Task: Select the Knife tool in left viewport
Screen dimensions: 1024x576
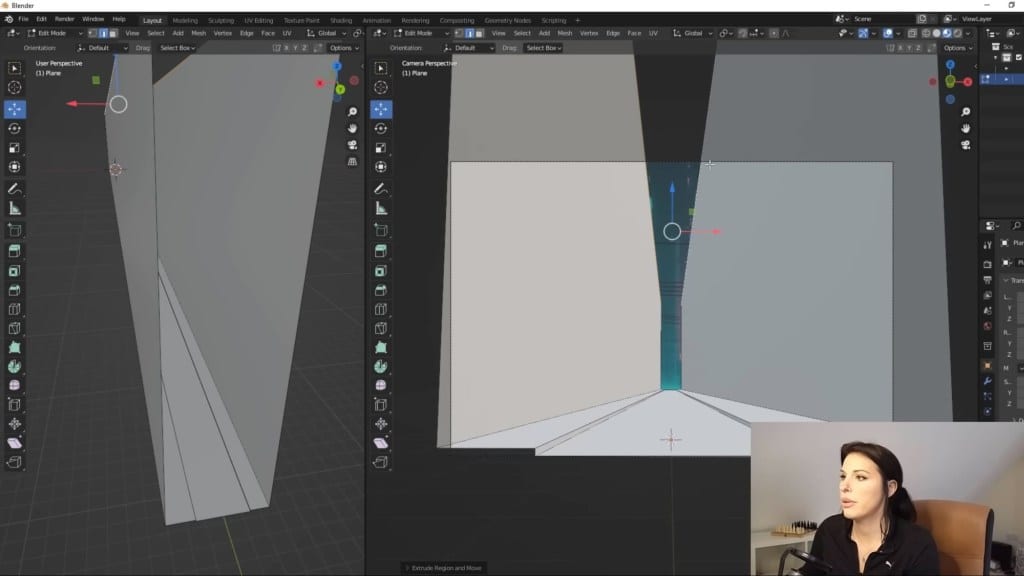Action: click(x=14, y=328)
